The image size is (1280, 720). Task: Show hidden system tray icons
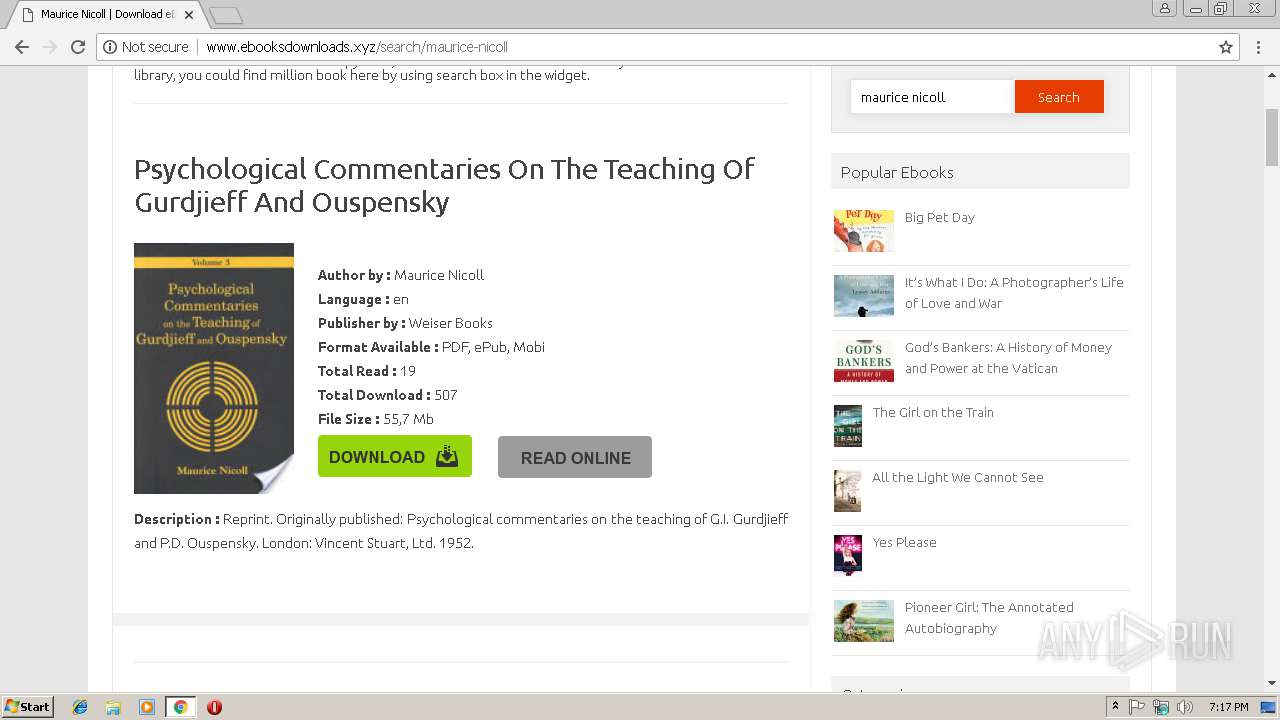(1116, 707)
